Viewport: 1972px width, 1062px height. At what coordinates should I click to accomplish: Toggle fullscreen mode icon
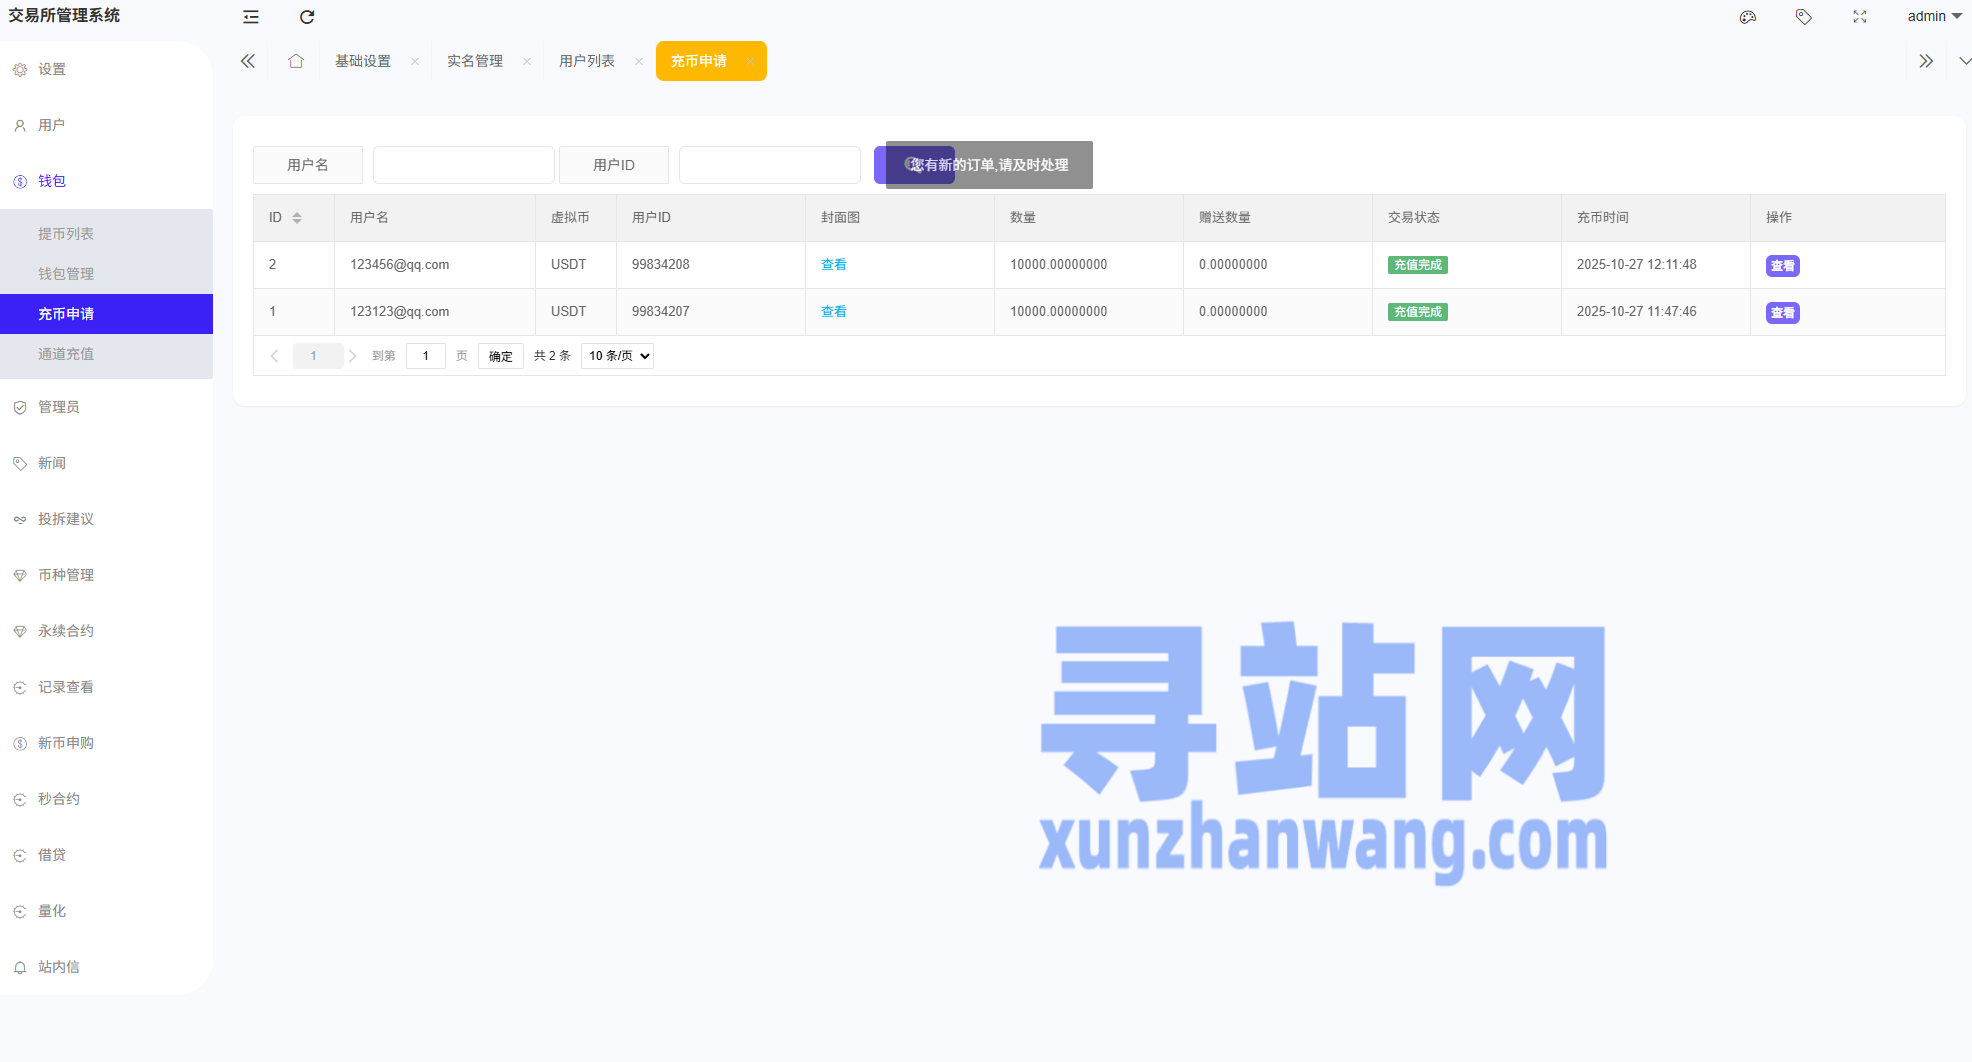(1859, 17)
